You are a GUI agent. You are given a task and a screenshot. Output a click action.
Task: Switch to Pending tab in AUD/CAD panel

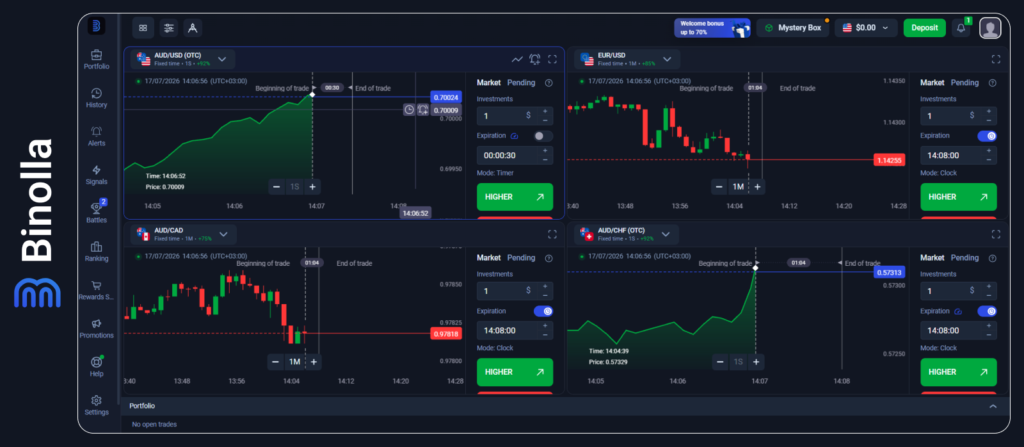[x=521, y=257]
